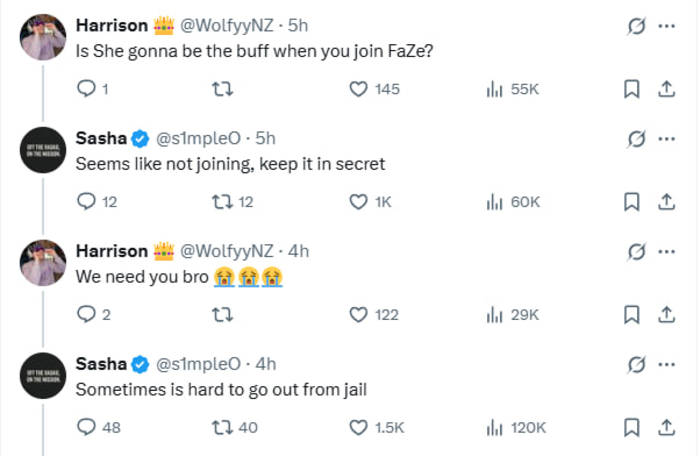Click Harrison's profile picture on the FaZe tweet
The width and height of the screenshot is (700, 456).
tap(44, 38)
